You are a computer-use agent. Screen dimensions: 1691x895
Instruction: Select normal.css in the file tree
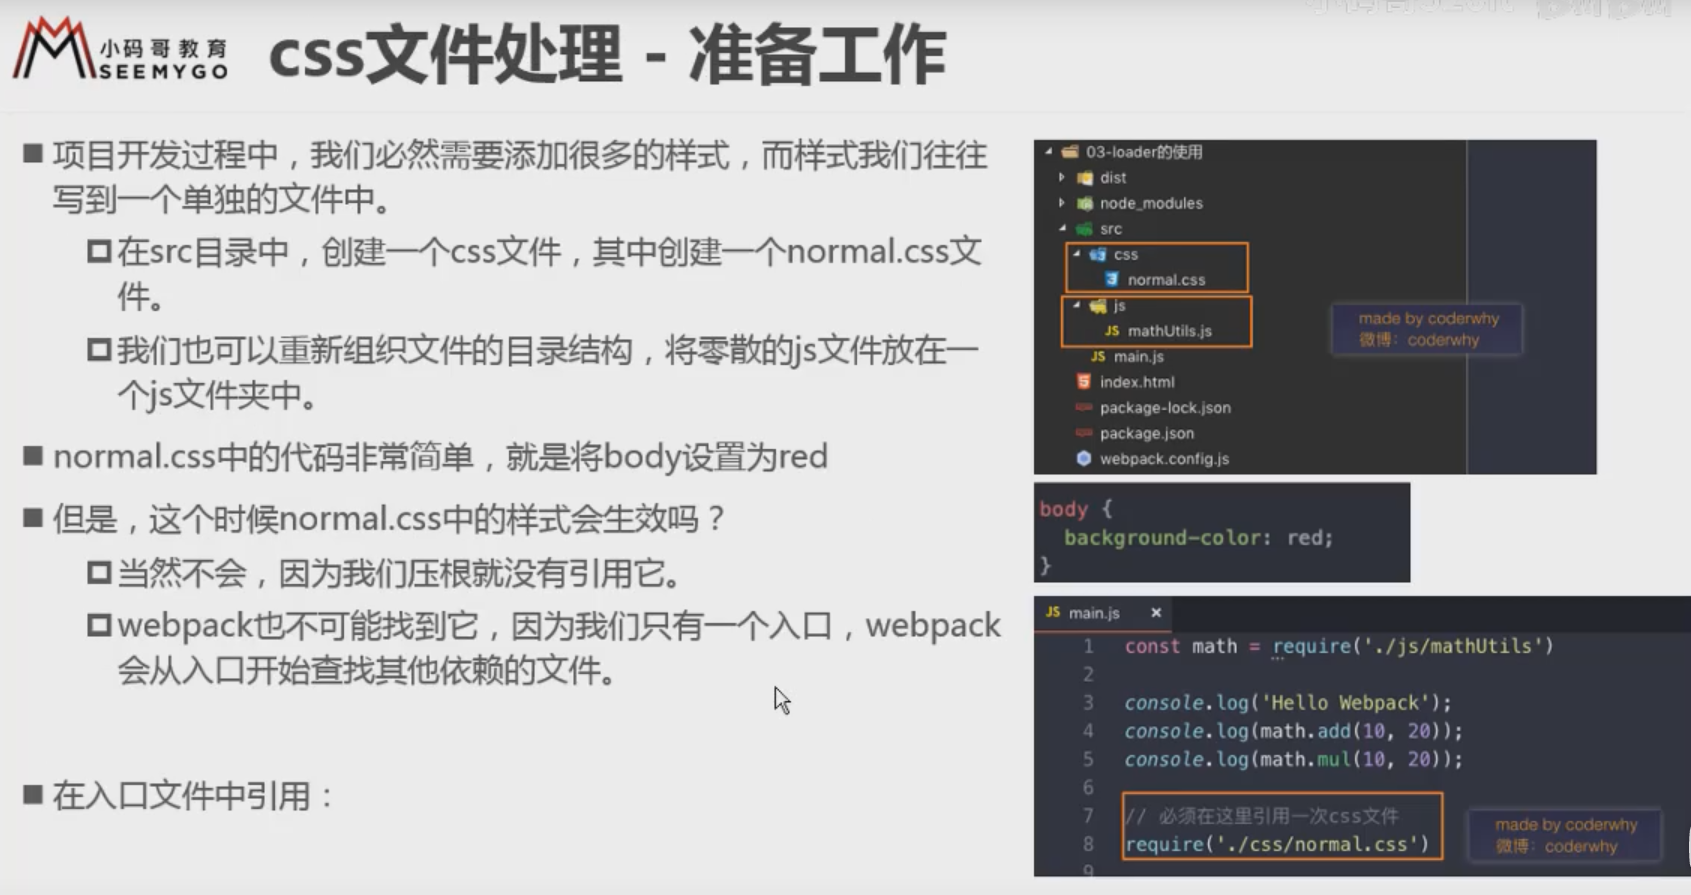point(1166,280)
